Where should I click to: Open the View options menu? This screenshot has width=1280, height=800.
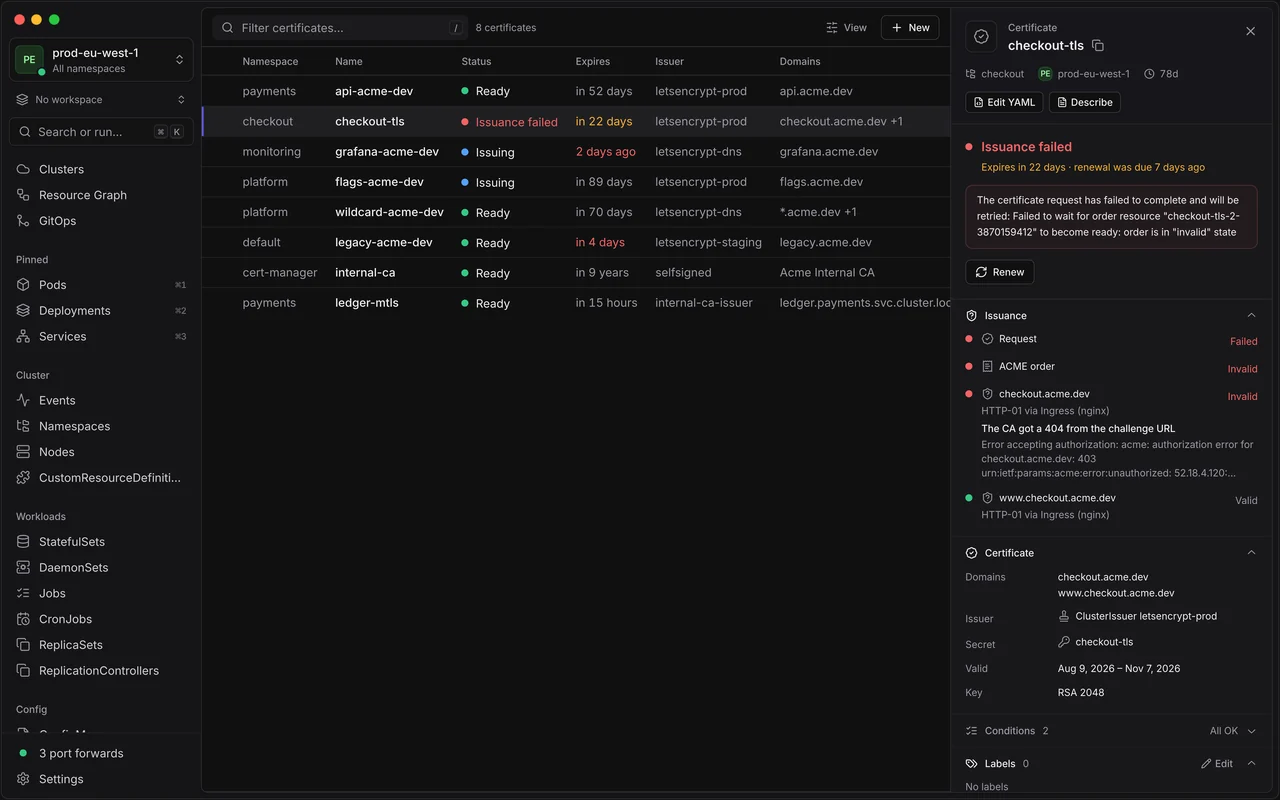point(846,28)
